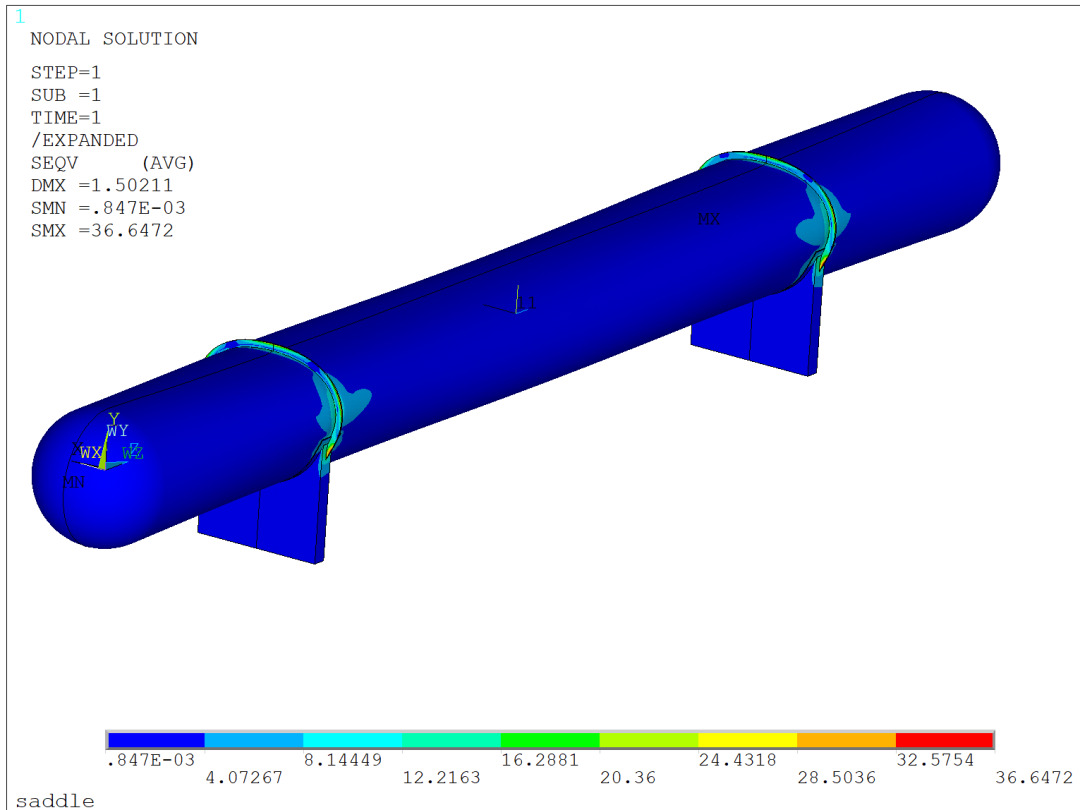This screenshot has height=810, width=1080.
Task: Click the TIME=1 label
Action: click(x=65, y=118)
